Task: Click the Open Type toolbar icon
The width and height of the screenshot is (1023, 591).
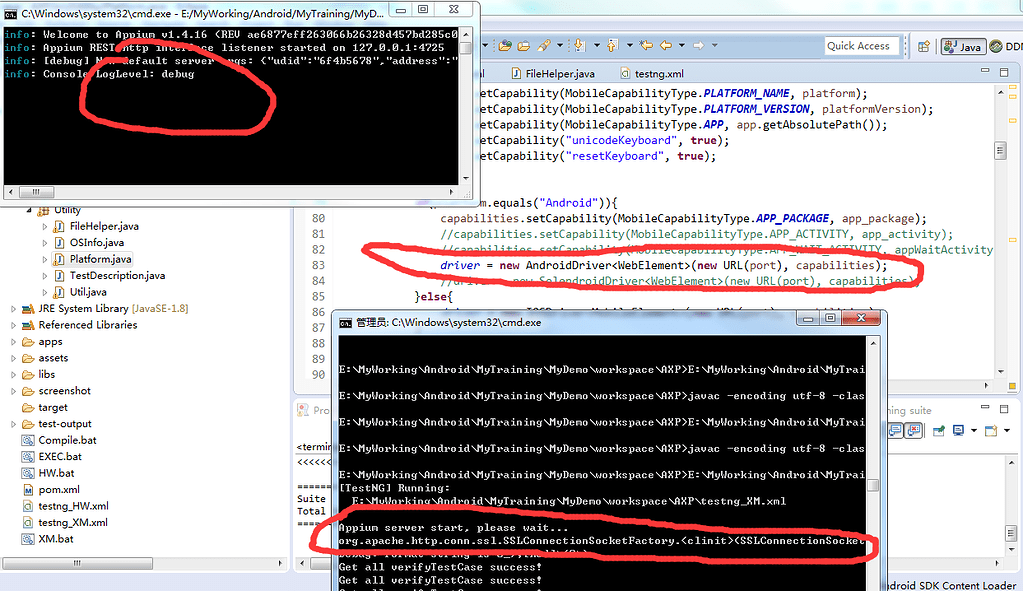Action: 505,46
